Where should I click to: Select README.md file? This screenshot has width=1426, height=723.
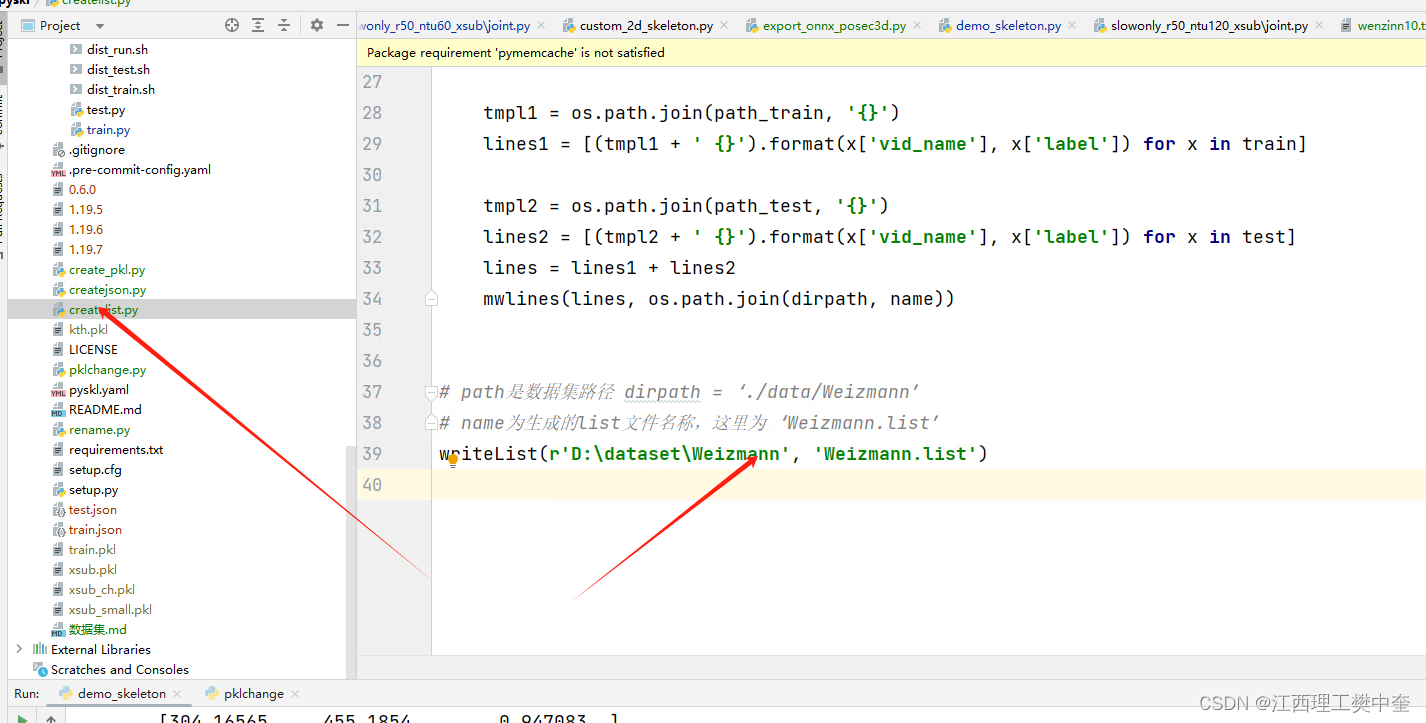105,410
